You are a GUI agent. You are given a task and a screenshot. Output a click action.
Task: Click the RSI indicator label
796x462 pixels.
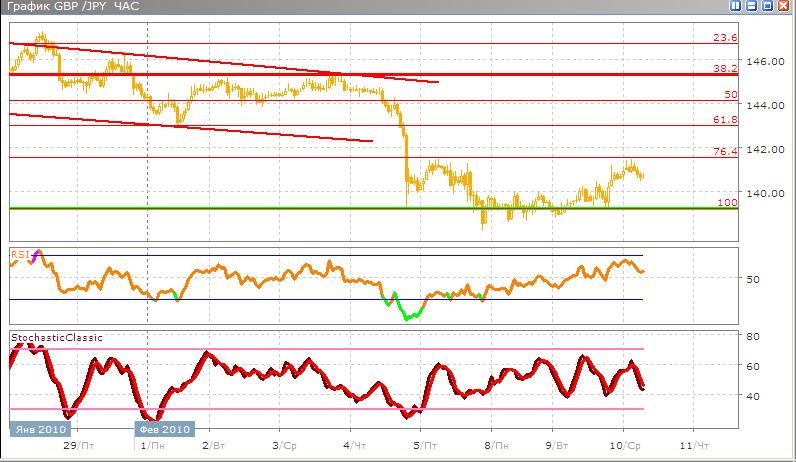coord(19,255)
